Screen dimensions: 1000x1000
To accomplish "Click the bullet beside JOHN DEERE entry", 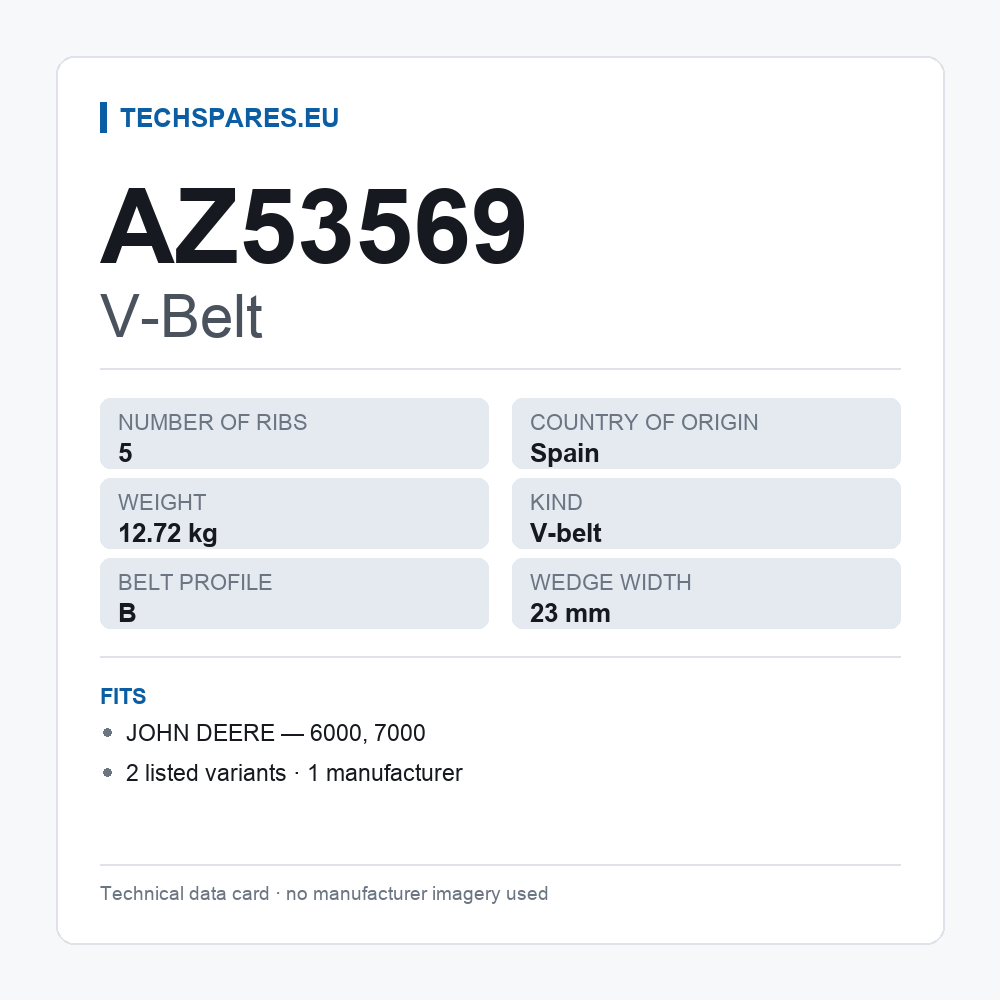I will click(107, 733).
